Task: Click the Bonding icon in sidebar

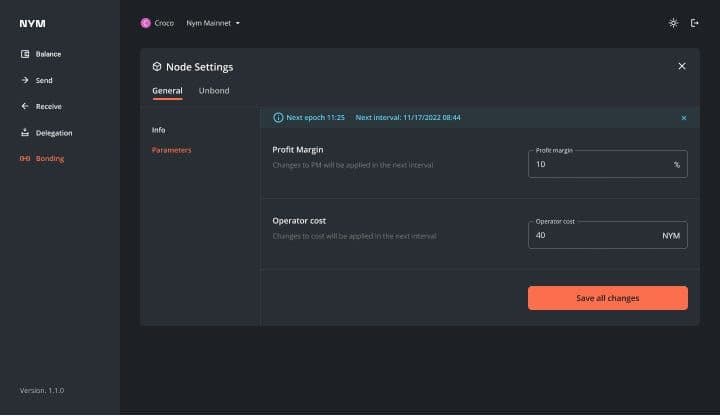Action: click(25, 159)
